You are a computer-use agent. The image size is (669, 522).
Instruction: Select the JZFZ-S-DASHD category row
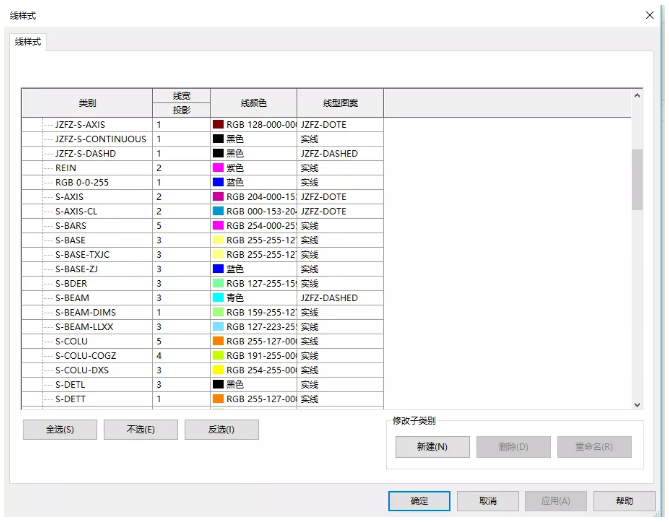click(85, 154)
